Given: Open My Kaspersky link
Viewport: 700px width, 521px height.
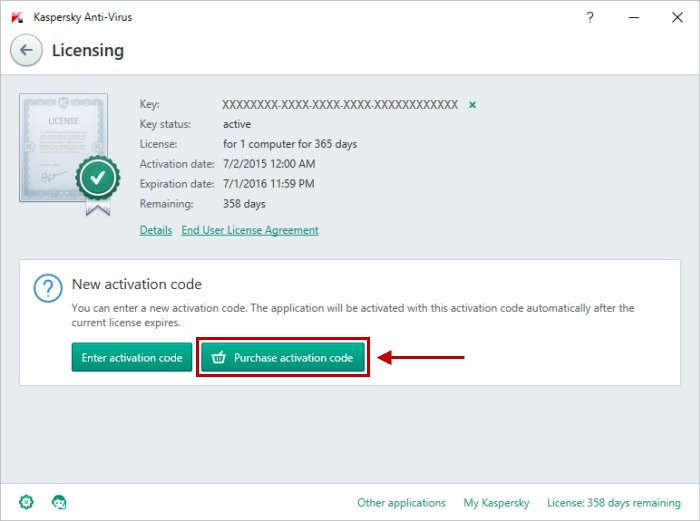Looking at the screenshot, I should pos(496,503).
